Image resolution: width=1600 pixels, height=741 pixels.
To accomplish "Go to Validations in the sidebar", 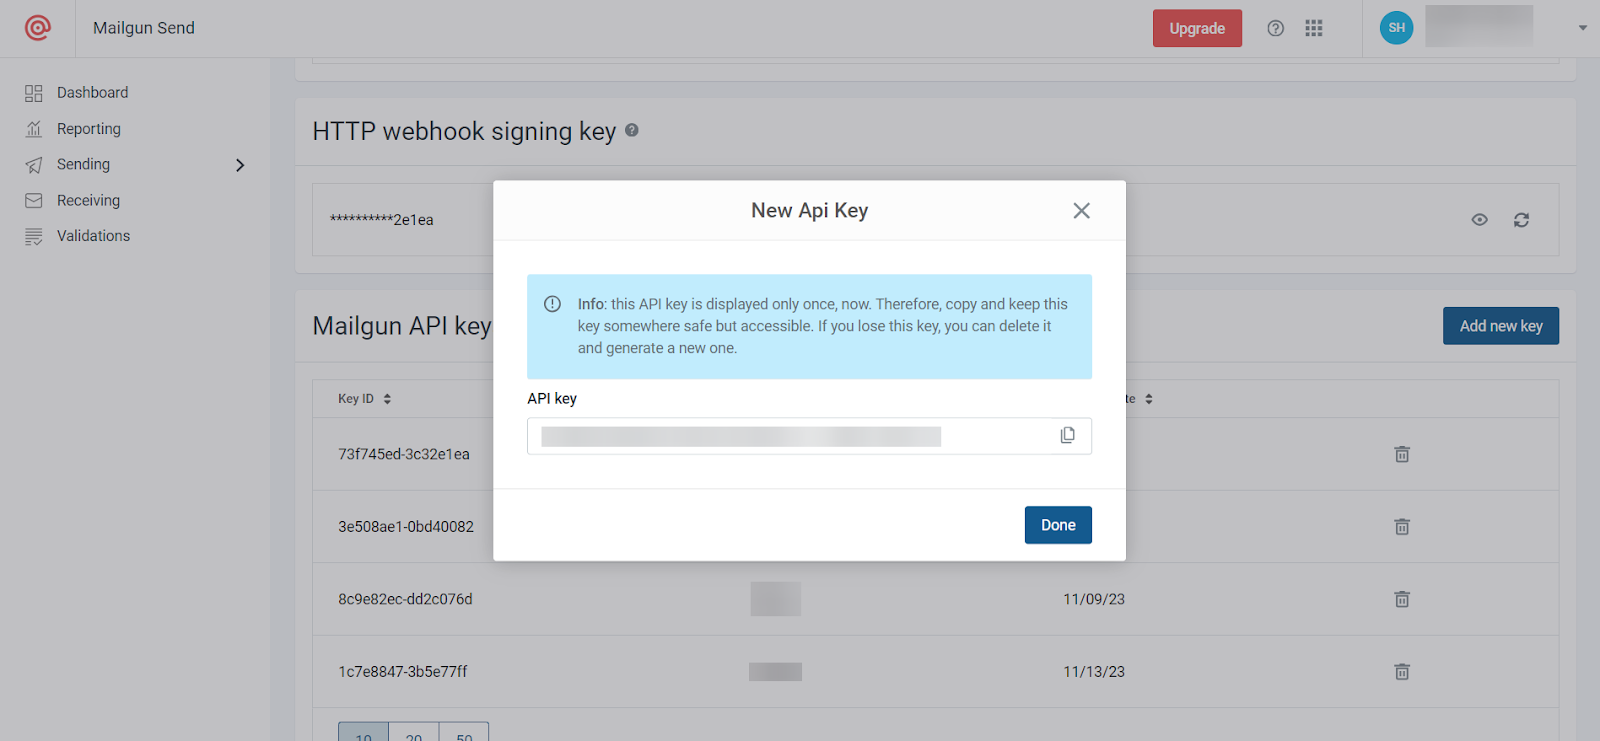I will (92, 235).
